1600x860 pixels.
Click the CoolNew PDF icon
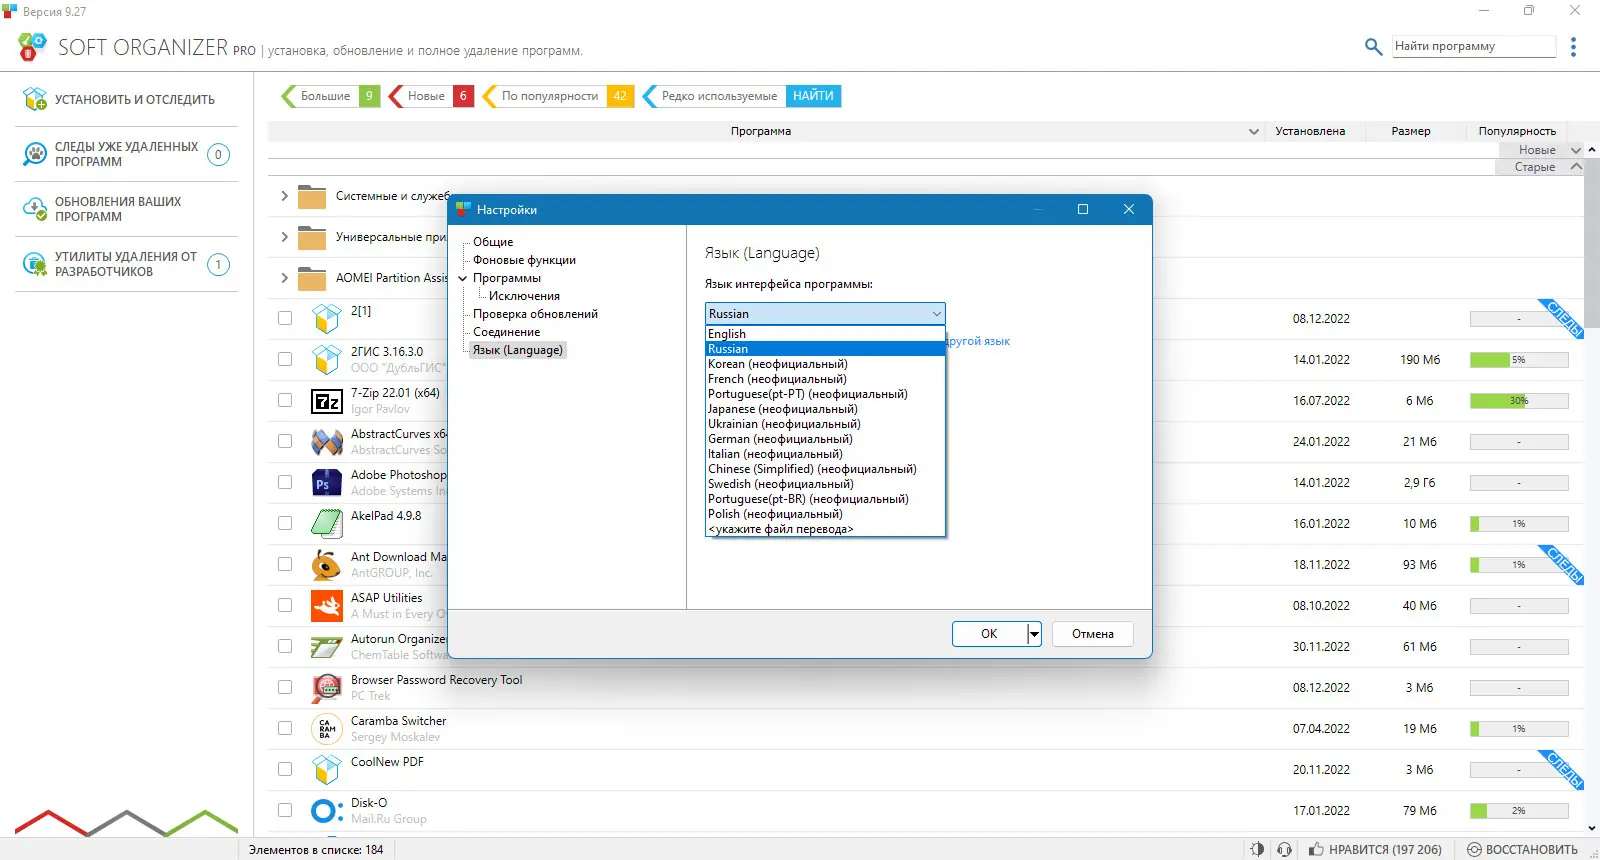[327, 769]
